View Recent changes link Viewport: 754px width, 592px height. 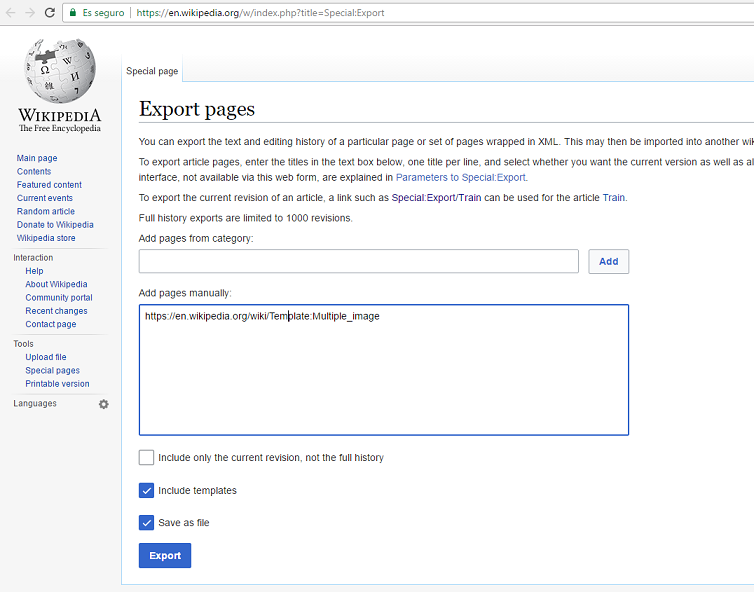click(x=56, y=311)
